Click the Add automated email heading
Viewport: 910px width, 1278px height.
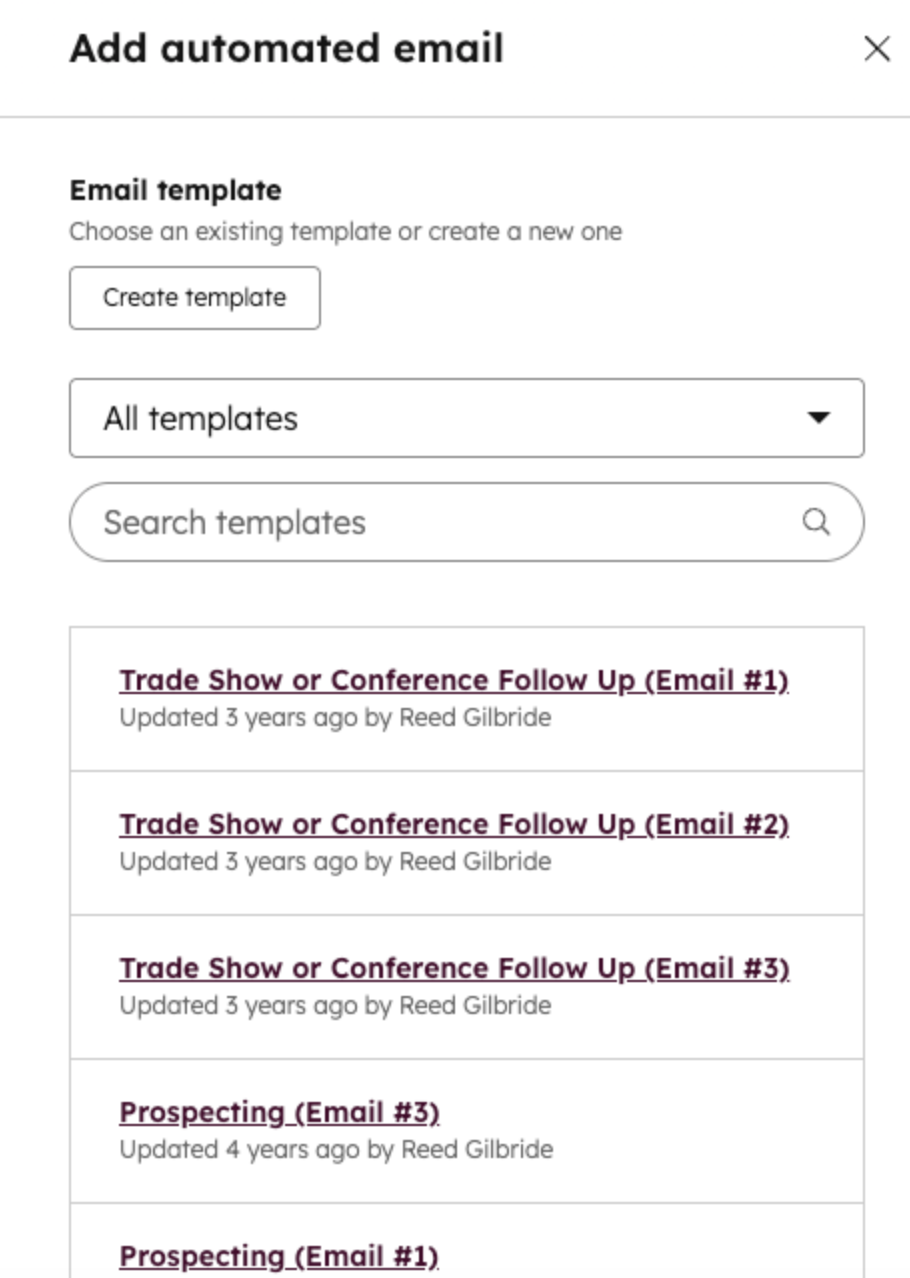(x=286, y=49)
